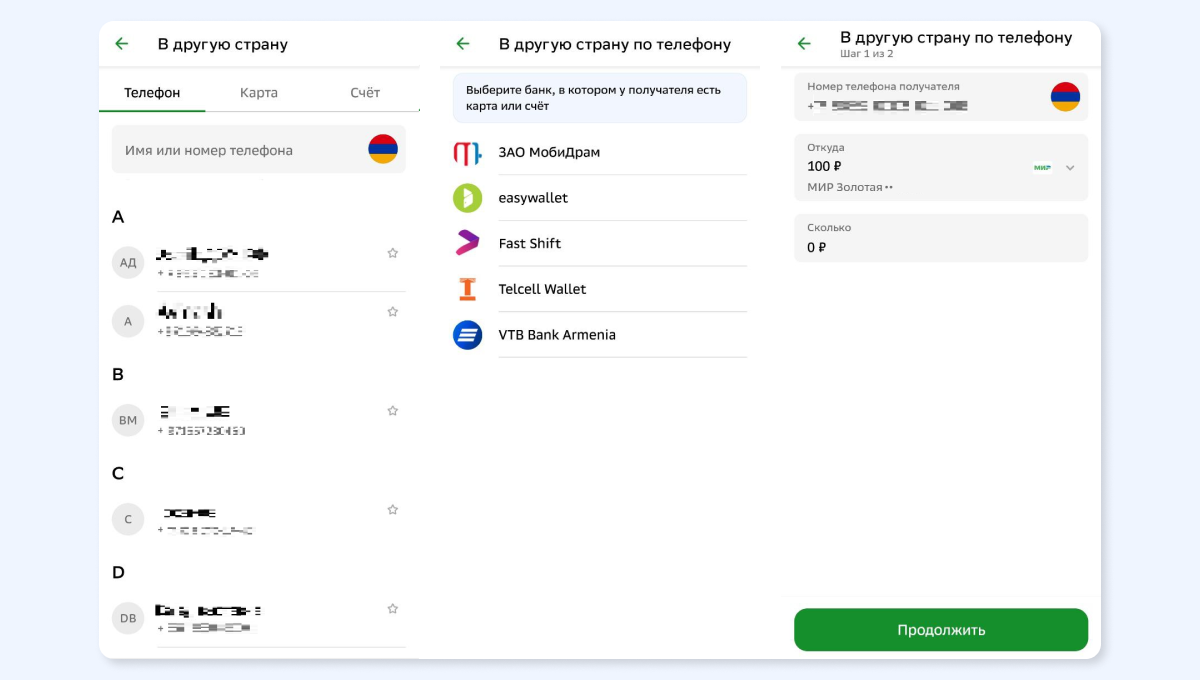Star the BM contact as favorite
The height and width of the screenshot is (680, 1200).
click(393, 411)
